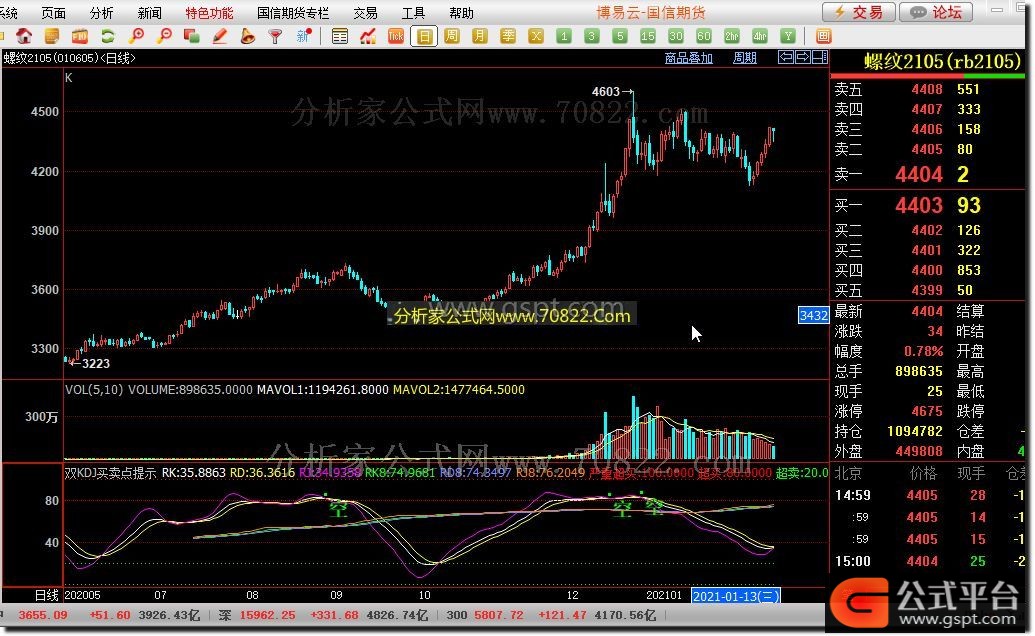Click the 持仓 value 1094782
The height and width of the screenshot is (636, 1035).
pos(915,431)
